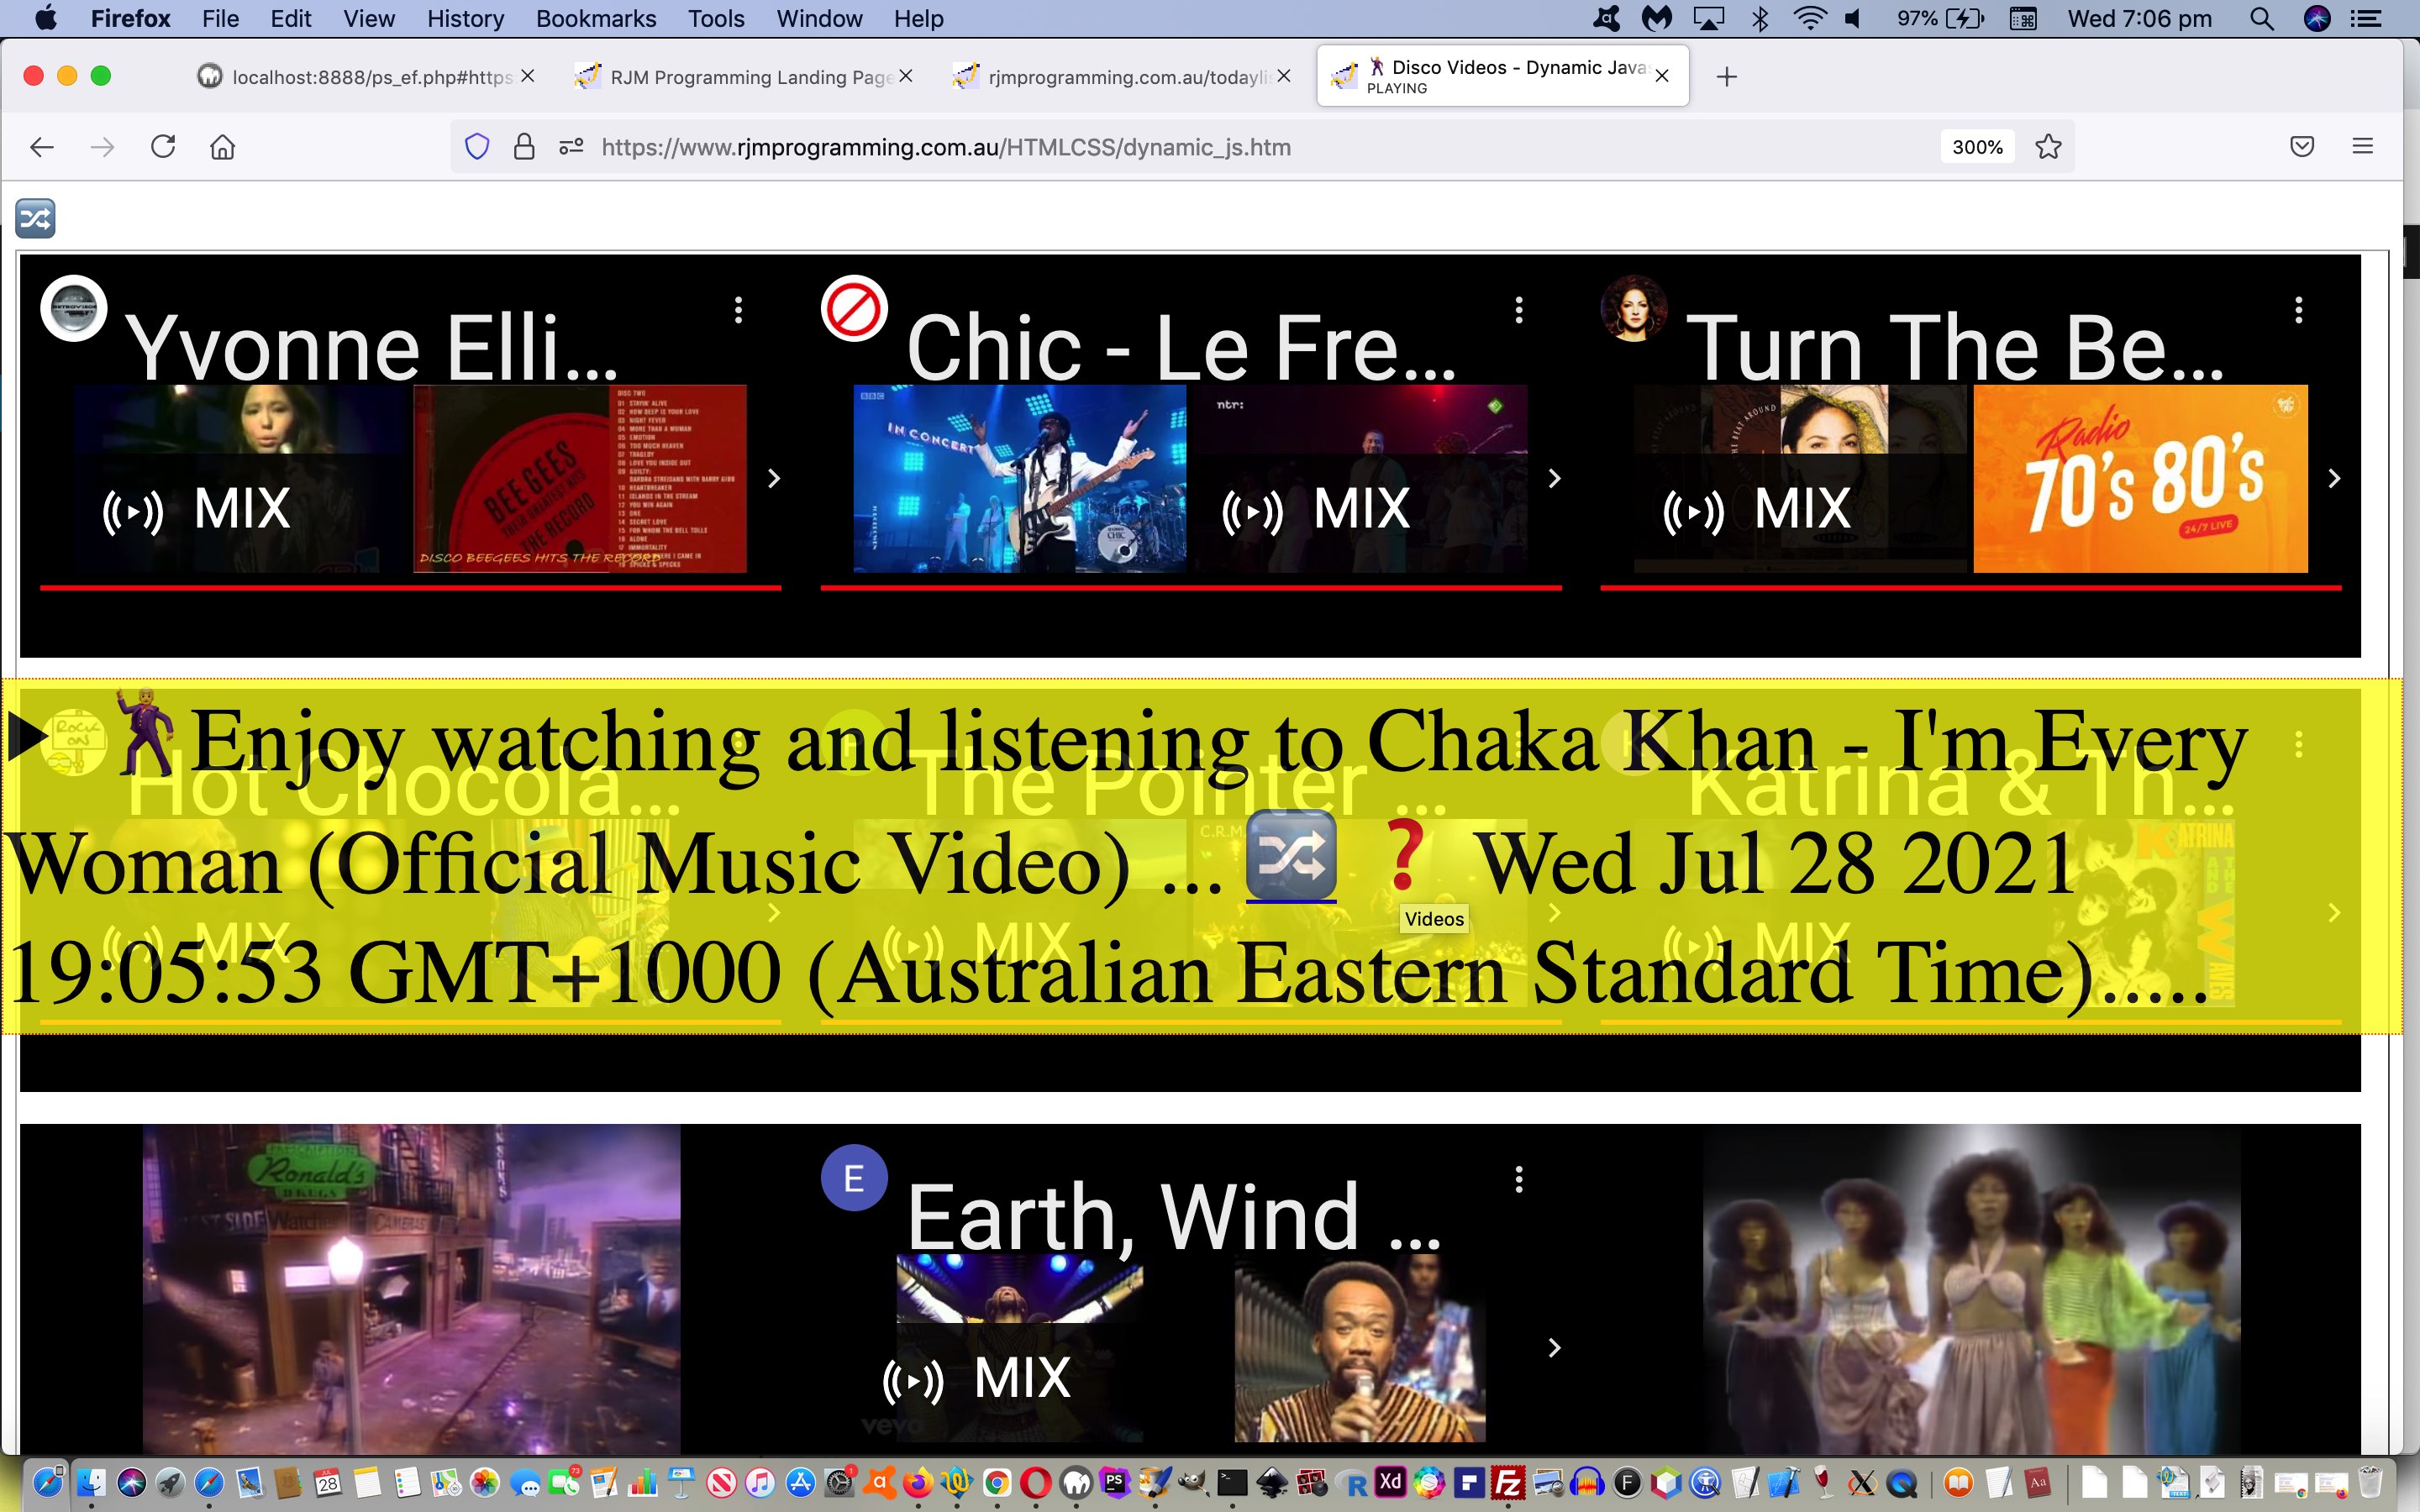This screenshot has height=1512, width=2420.
Task: Click the purple E avatar for Earth, Wind
Action: pos(854,1178)
